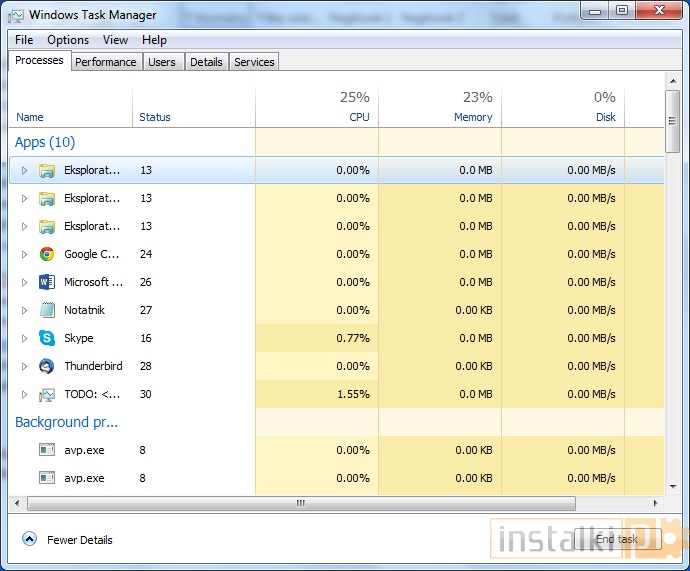690x571 pixels.
Task: Click the vertical scrollbar up arrow
Action: coord(673,81)
